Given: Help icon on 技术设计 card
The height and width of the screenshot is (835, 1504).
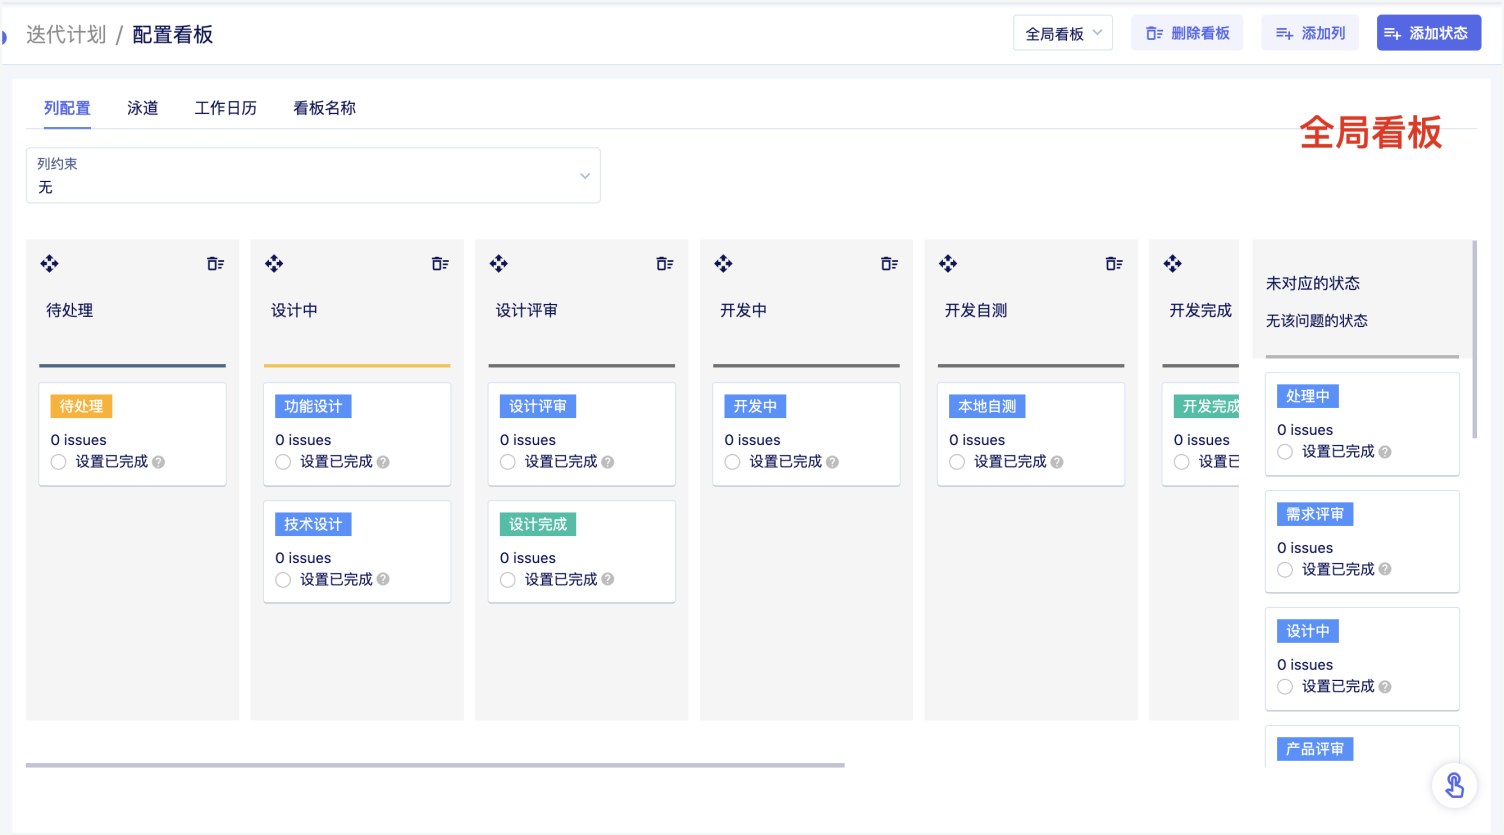Looking at the screenshot, I should tap(383, 580).
